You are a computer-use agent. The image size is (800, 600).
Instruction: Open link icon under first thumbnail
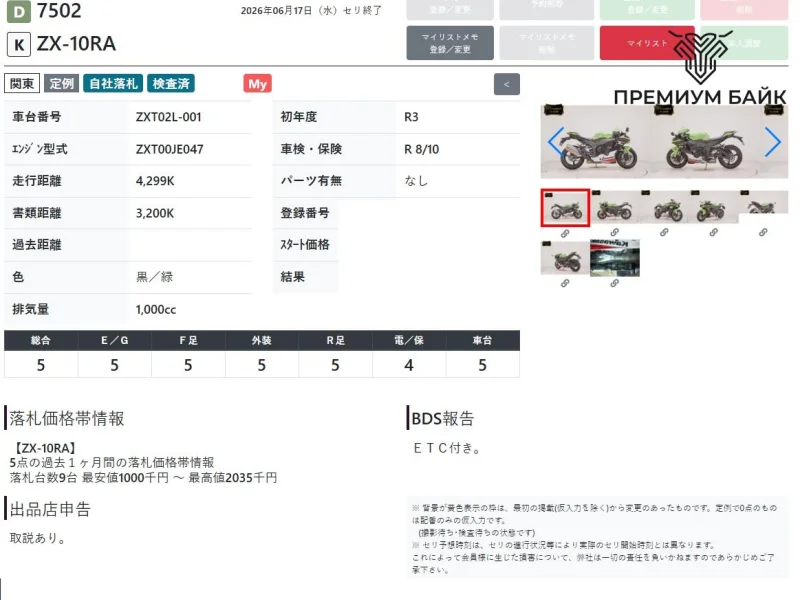coord(565,234)
